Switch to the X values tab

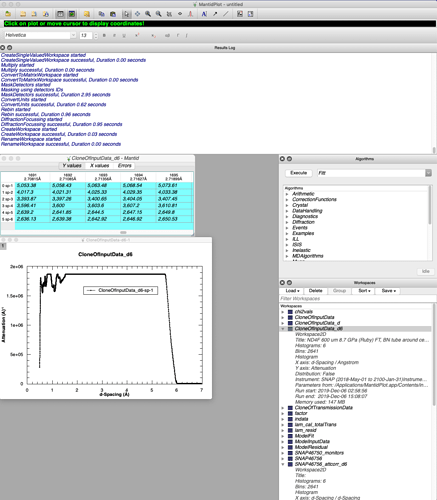coord(99,166)
